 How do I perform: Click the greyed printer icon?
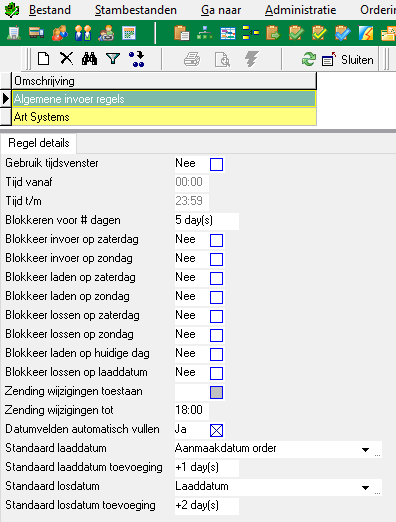click(x=192, y=60)
